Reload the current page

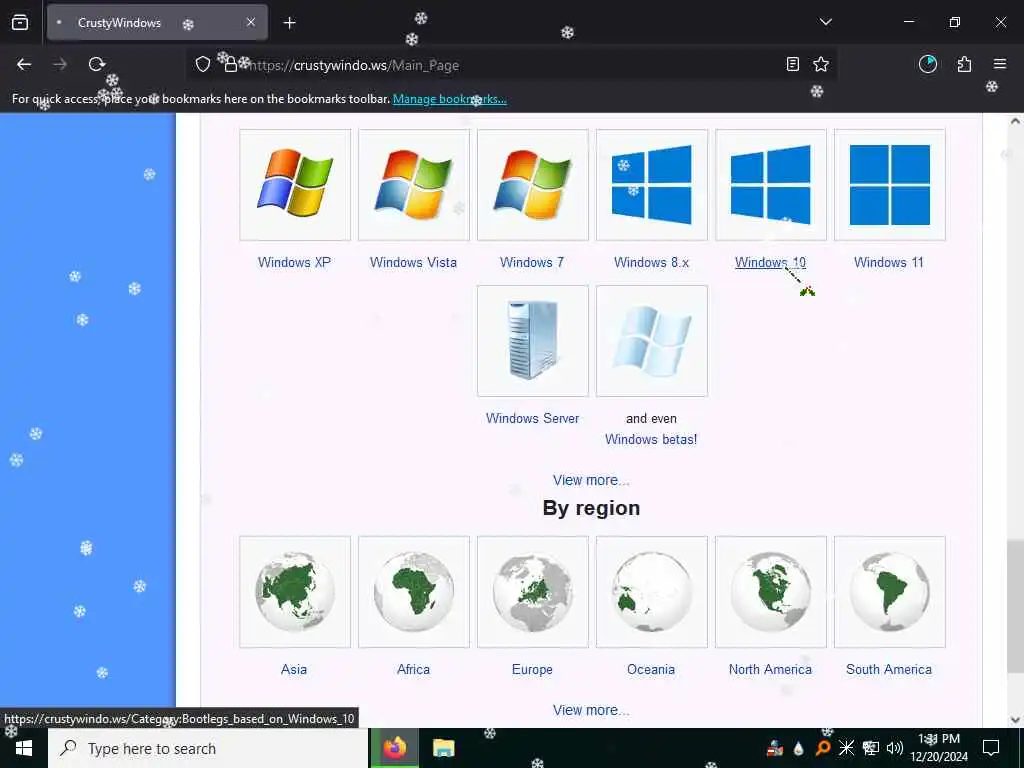click(x=97, y=64)
